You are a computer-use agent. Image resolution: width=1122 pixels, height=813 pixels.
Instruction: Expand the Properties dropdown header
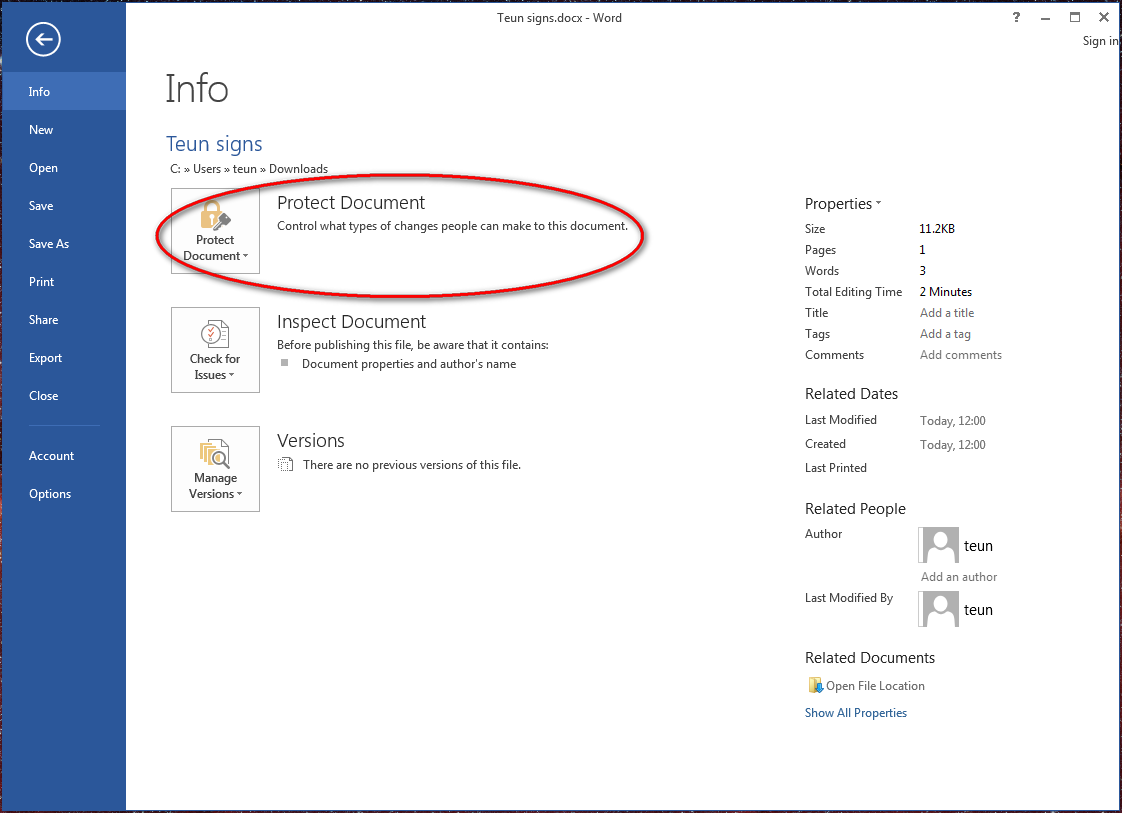click(843, 204)
